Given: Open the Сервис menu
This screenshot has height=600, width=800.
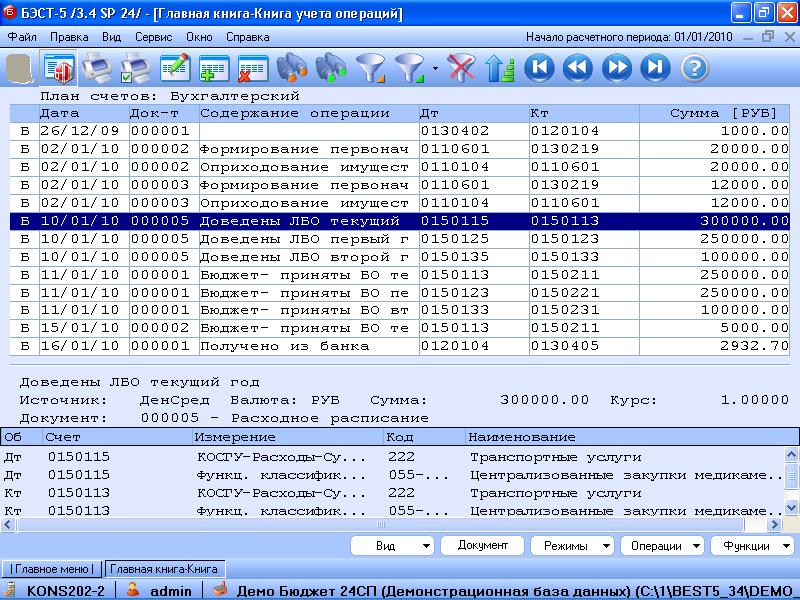Looking at the screenshot, I should 153,36.
